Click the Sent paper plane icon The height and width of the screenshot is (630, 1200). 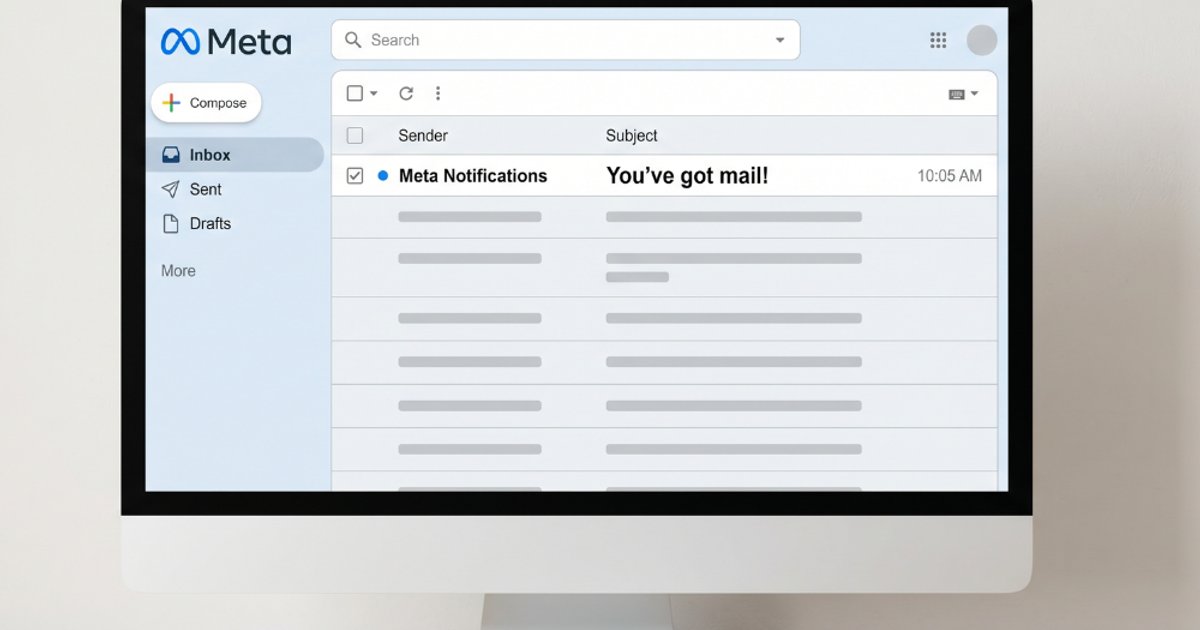(171, 189)
